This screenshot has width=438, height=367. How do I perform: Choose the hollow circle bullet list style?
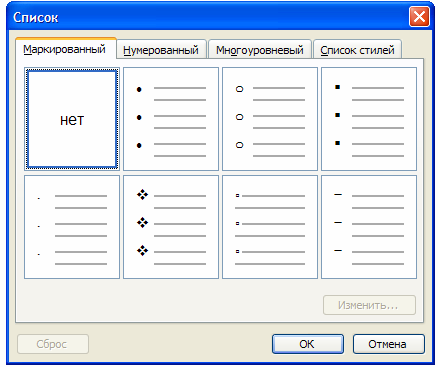pyautogui.click(x=270, y=119)
